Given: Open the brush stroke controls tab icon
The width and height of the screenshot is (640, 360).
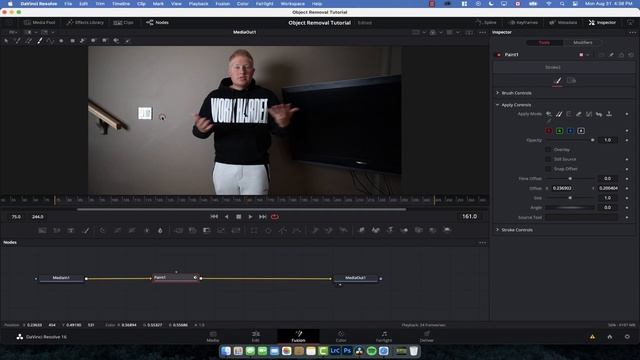Looking at the screenshot, I should pyautogui.click(x=558, y=81).
